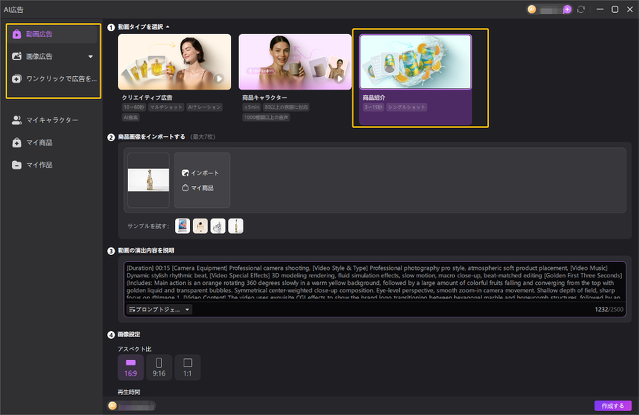Screen dimensions: 640x415
Task: Select the imported bottle product image
Action: [x=148, y=180]
